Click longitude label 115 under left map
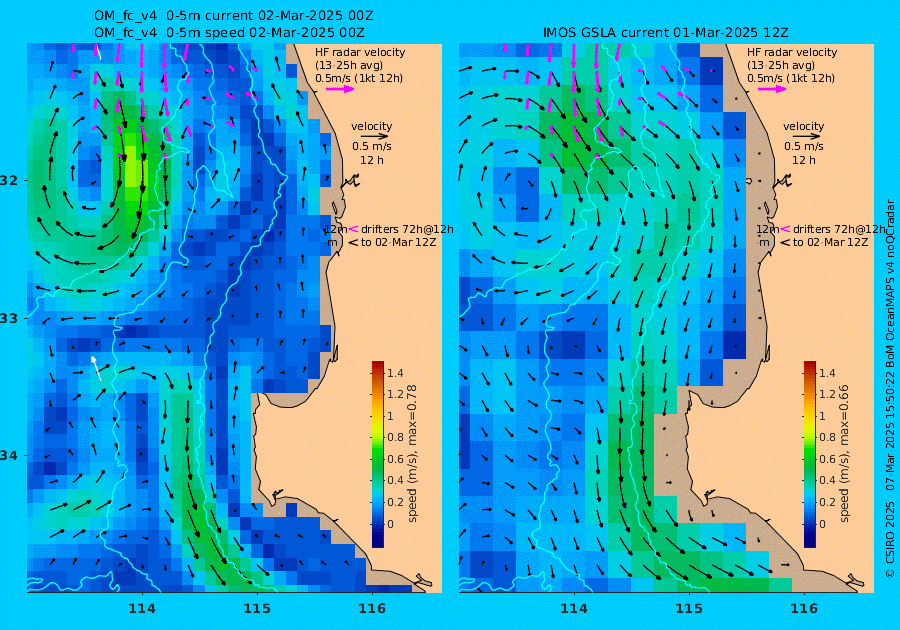Image resolution: width=900 pixels, height=630 pixels. click(257, 608)
